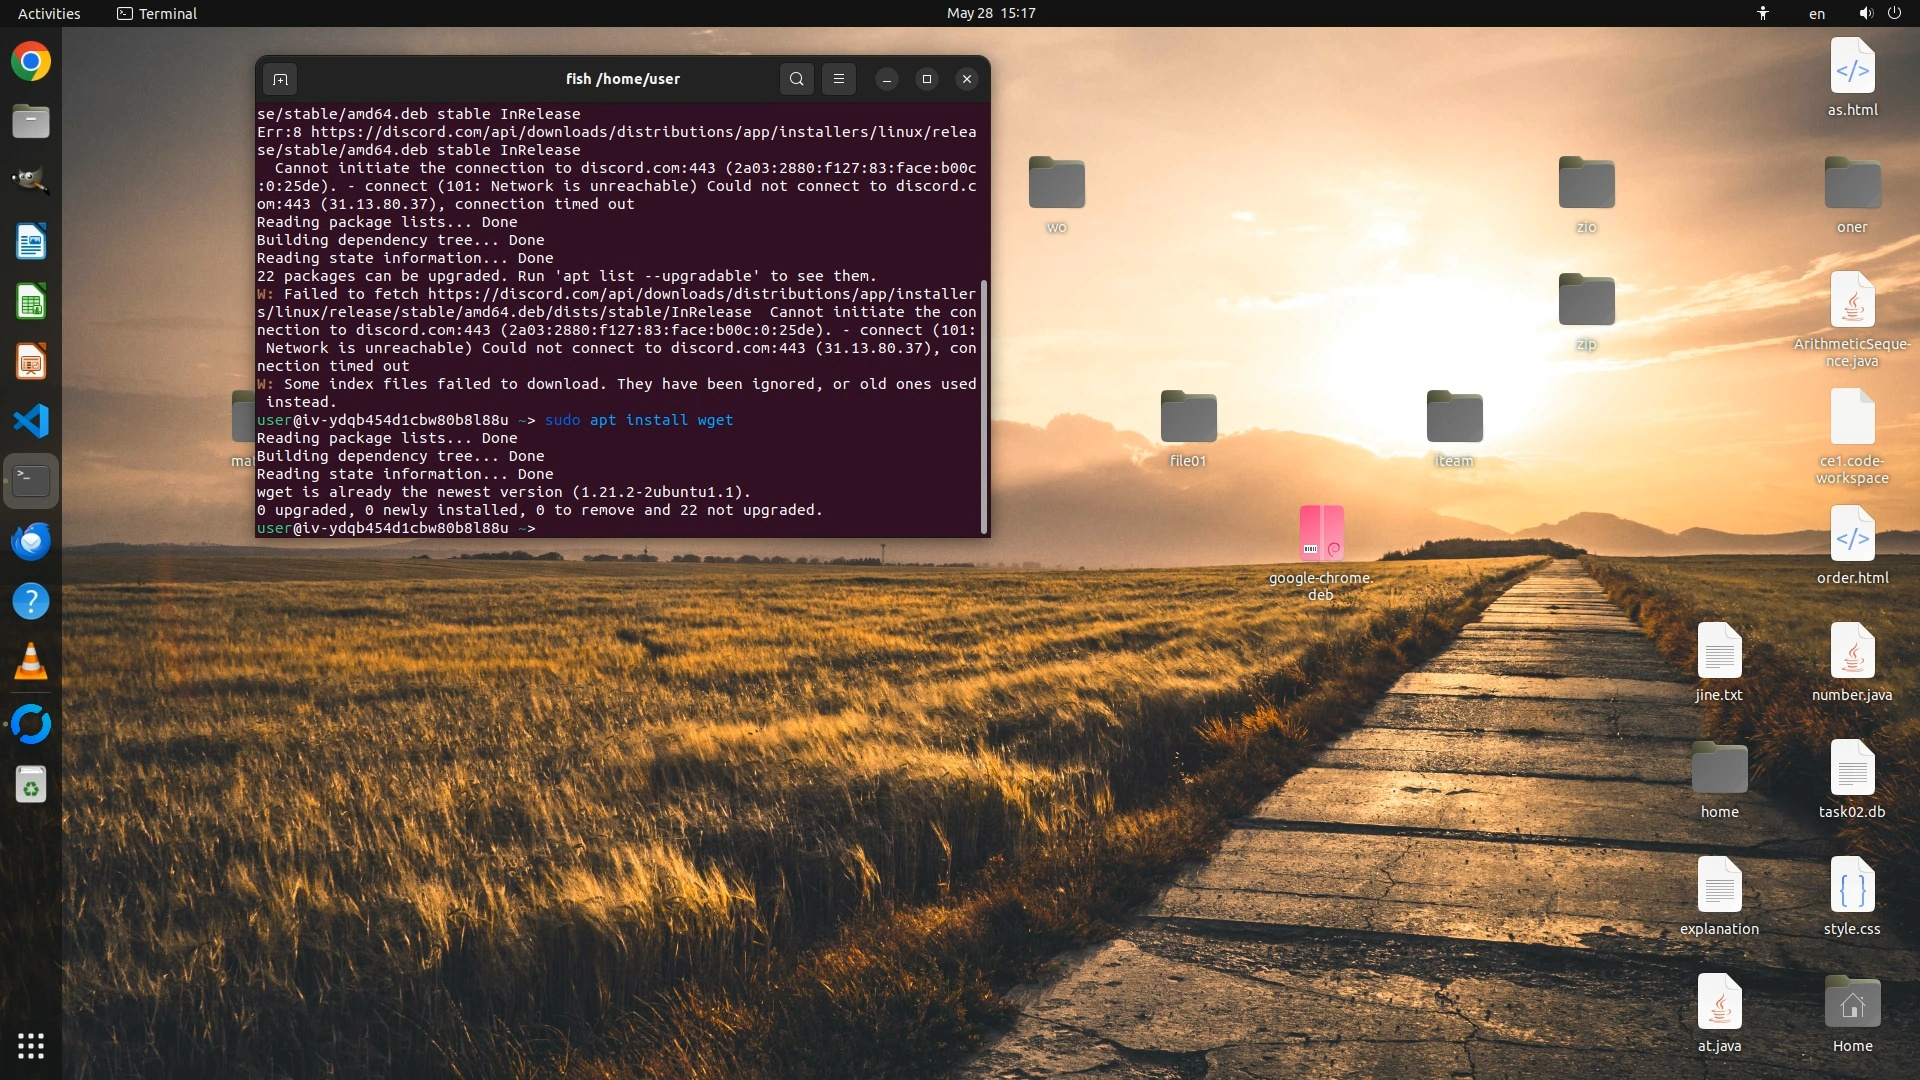The height and width of the screenshot is (1080, 1920).
Task: Open the terminal hamburger menu
Action: pyautogui.click(x=838, y=79)
